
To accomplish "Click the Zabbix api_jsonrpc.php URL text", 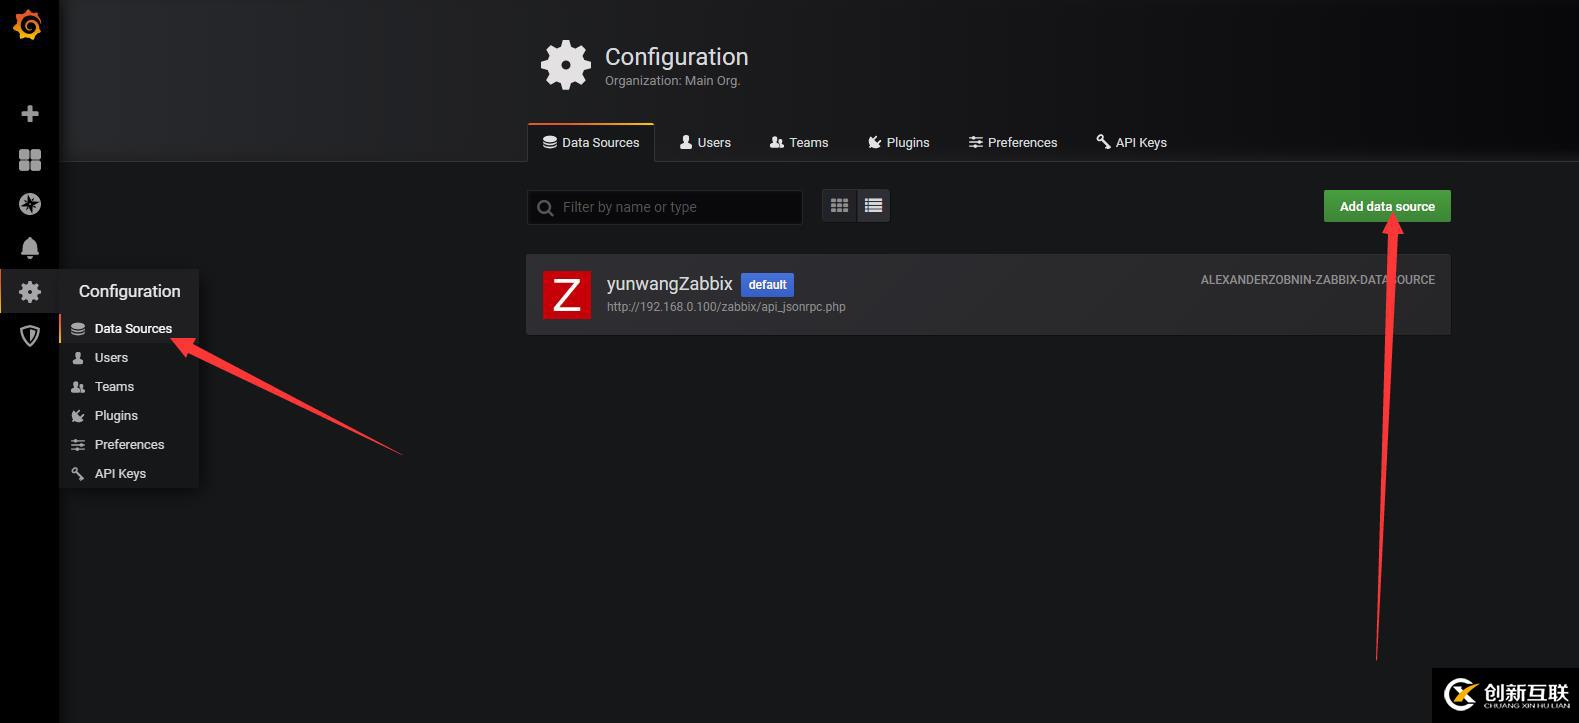I will pyautogui.click(x=726, y=307).
